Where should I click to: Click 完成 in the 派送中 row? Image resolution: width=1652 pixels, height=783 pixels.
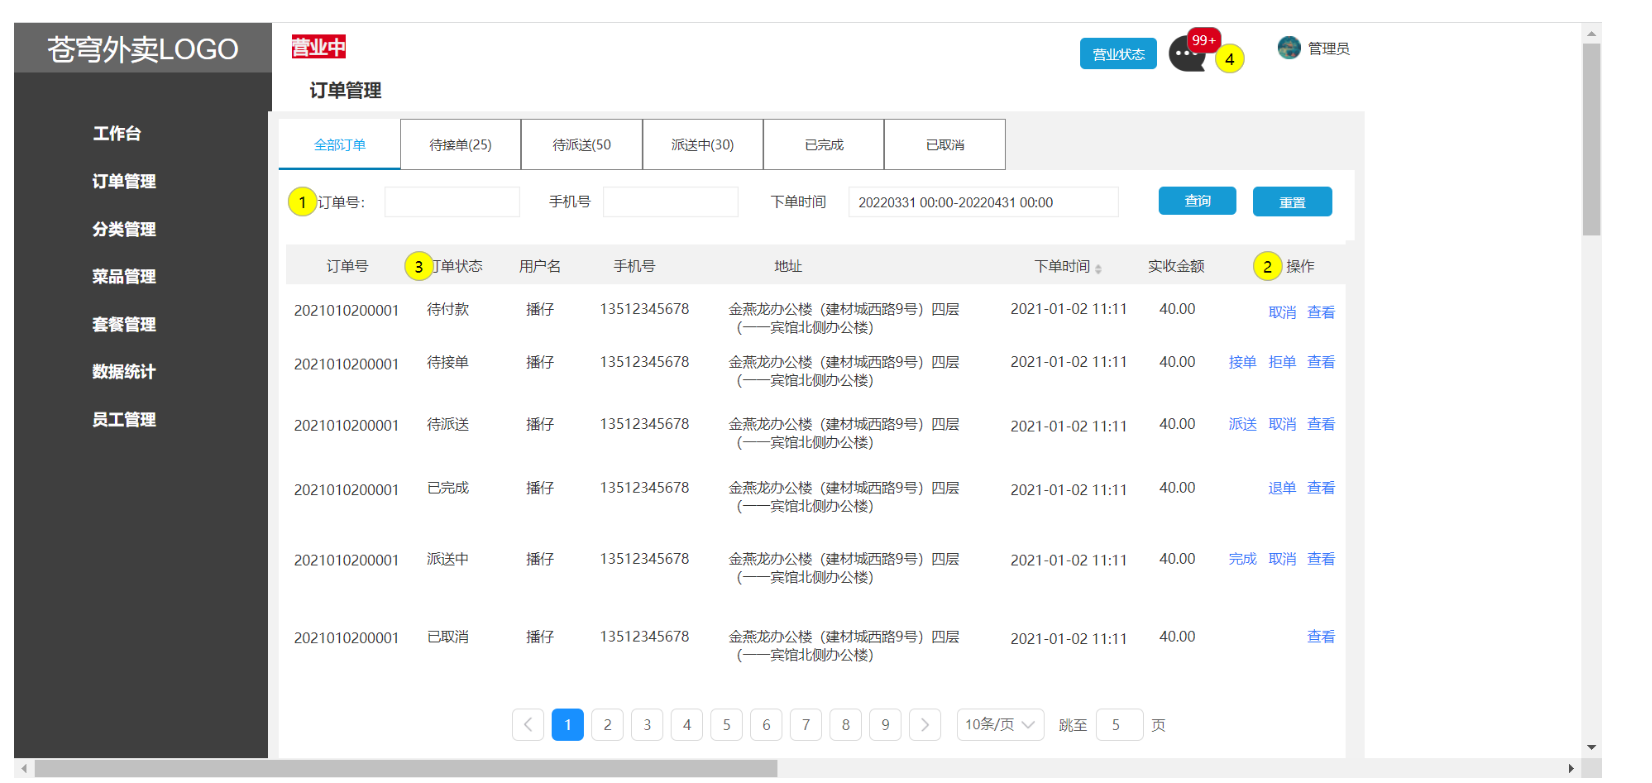(x=1242, y=559)
